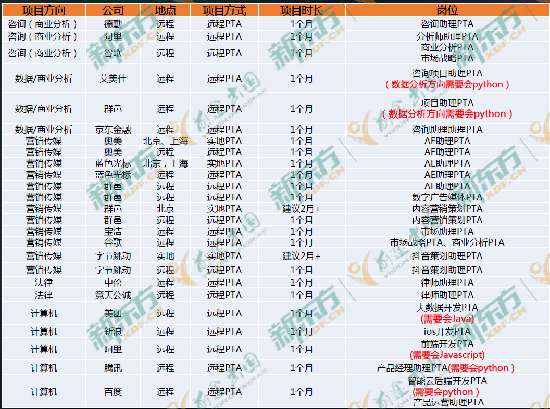
Task: Select the 中伦 company cell
Action: pos(113,283)
